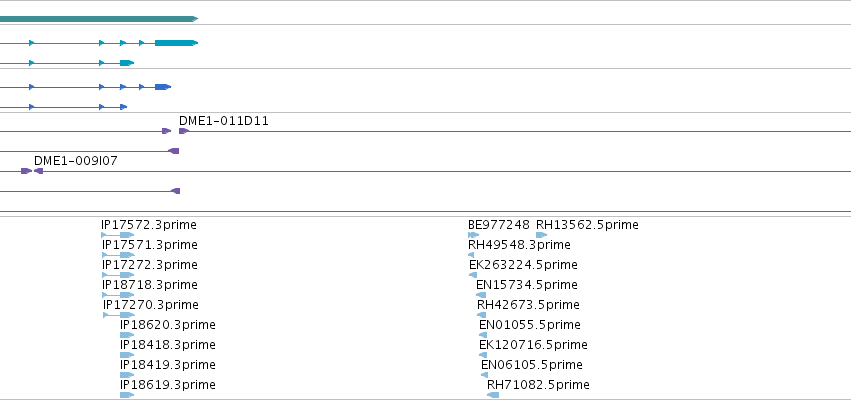The height and width of the screenshot is (400, 851).
Task: Select the DME1-009I07 left-pointing clone arrow
Action: coord(39,171)
